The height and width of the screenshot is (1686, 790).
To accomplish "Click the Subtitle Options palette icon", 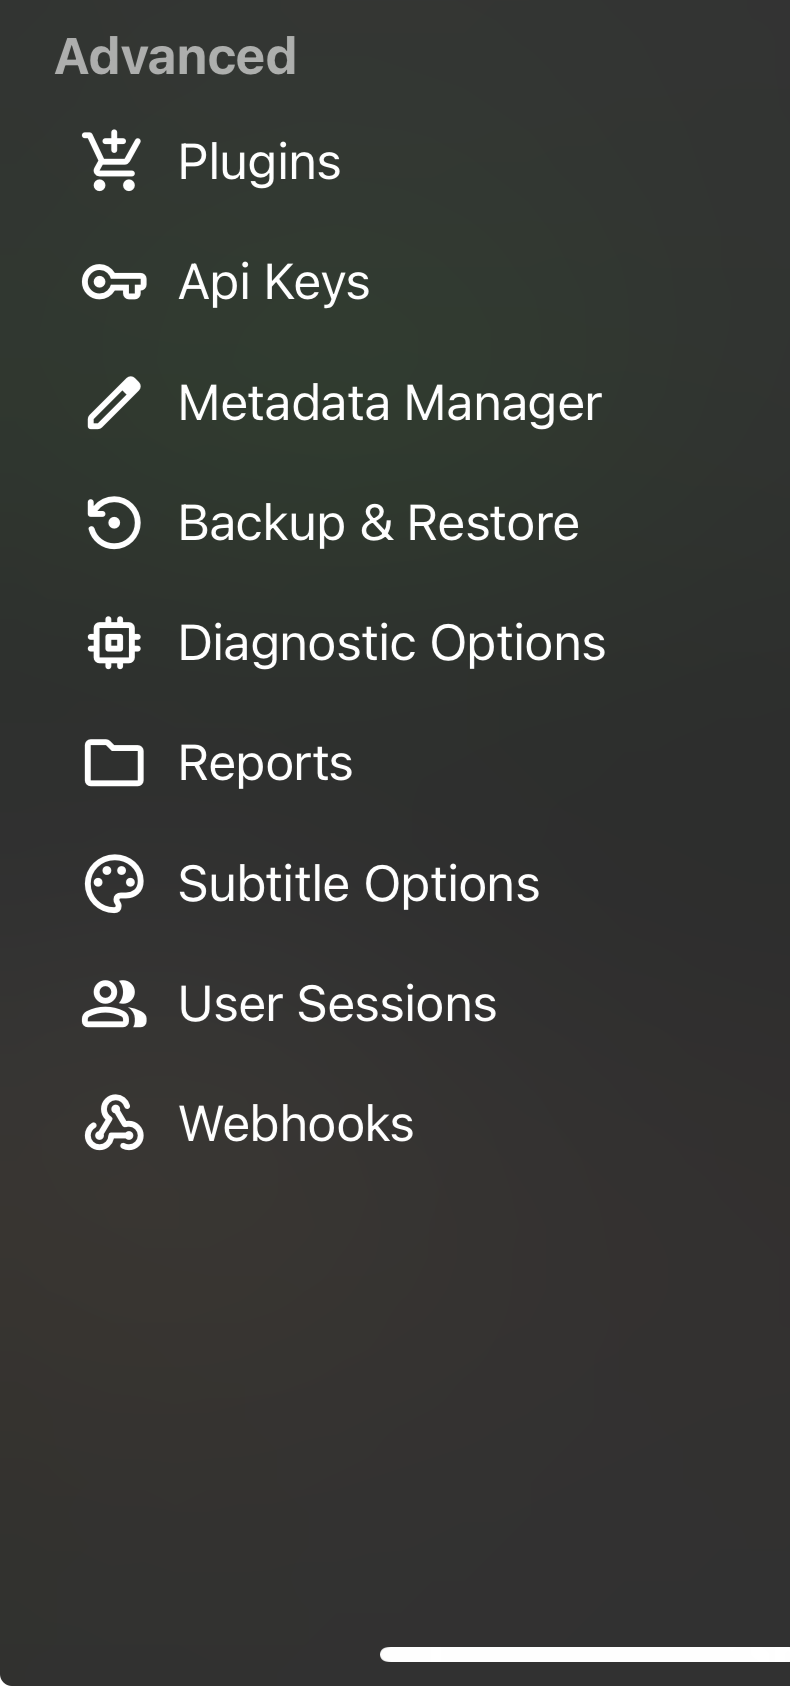I will tap(113, 884).
